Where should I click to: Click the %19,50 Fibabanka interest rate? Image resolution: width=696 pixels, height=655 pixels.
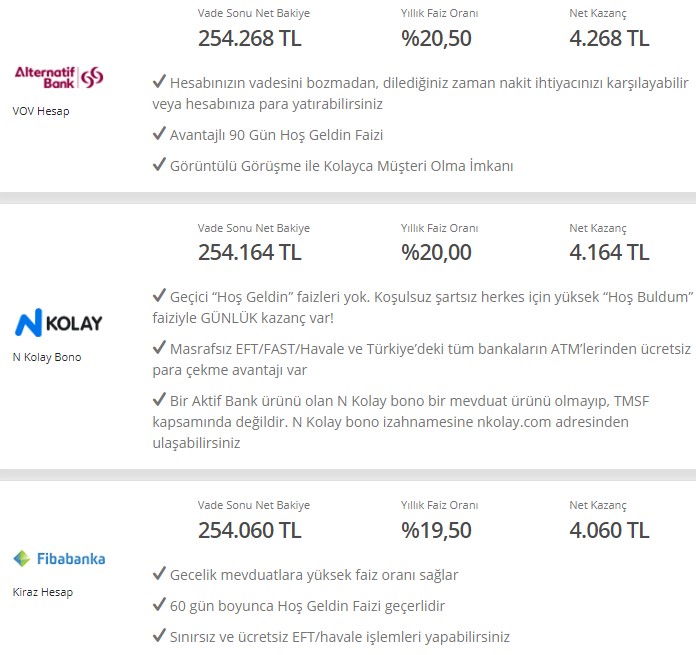coord(436,530)
